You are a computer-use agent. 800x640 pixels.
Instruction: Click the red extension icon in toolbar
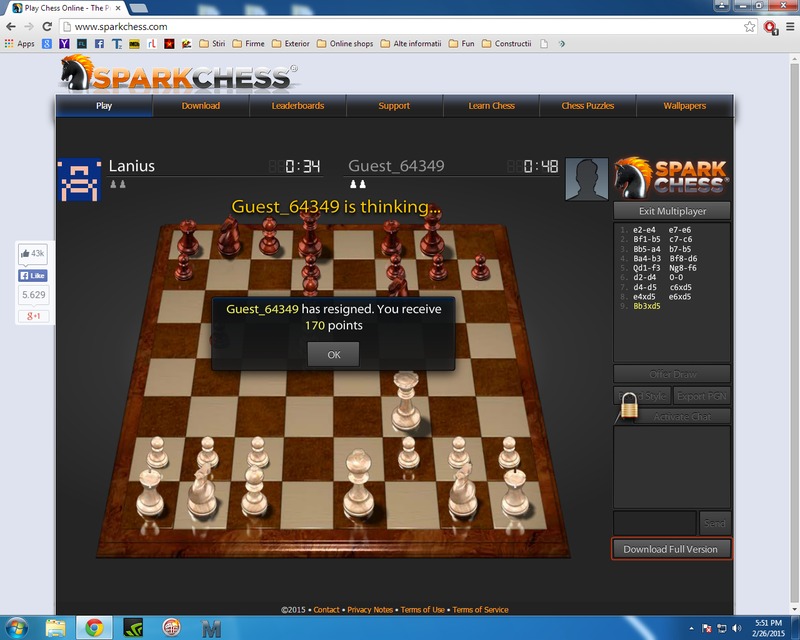770,27
